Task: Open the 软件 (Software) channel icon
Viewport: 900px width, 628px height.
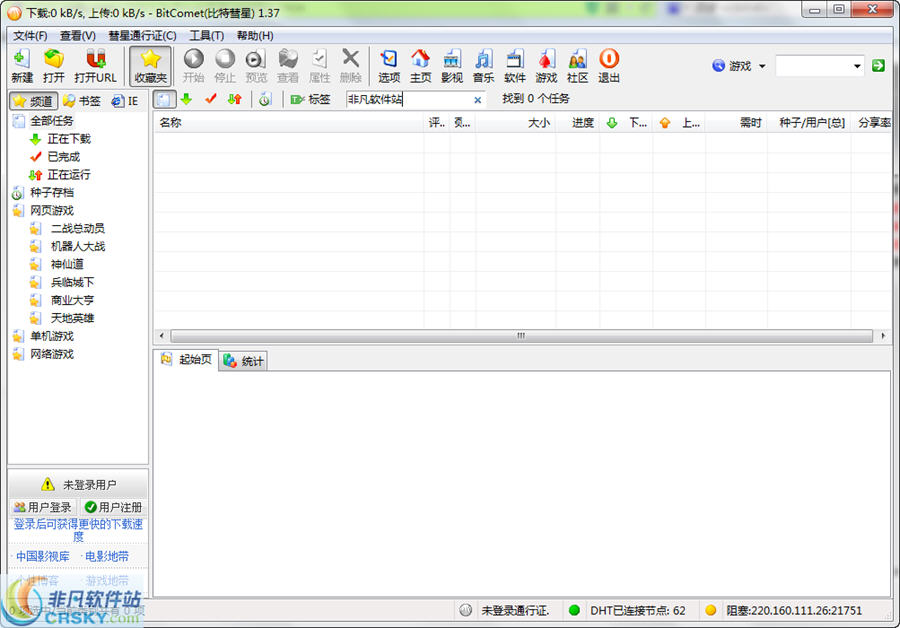Action: (x=515, y=66)
